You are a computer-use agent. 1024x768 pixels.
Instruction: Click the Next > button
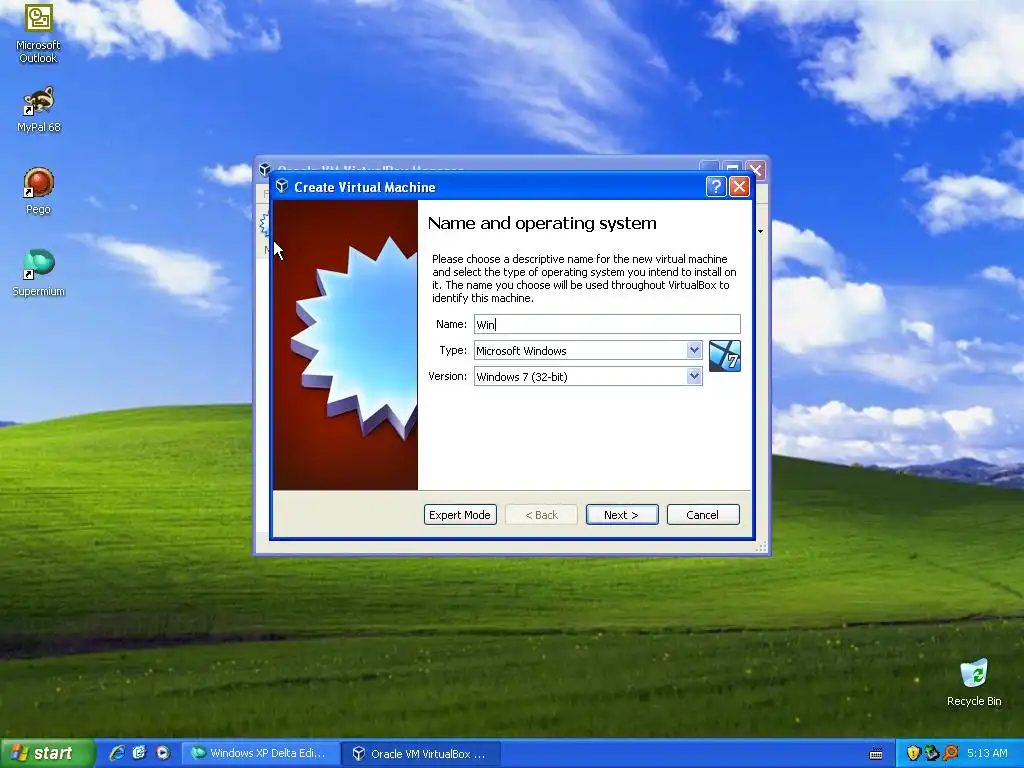(622, 515)
